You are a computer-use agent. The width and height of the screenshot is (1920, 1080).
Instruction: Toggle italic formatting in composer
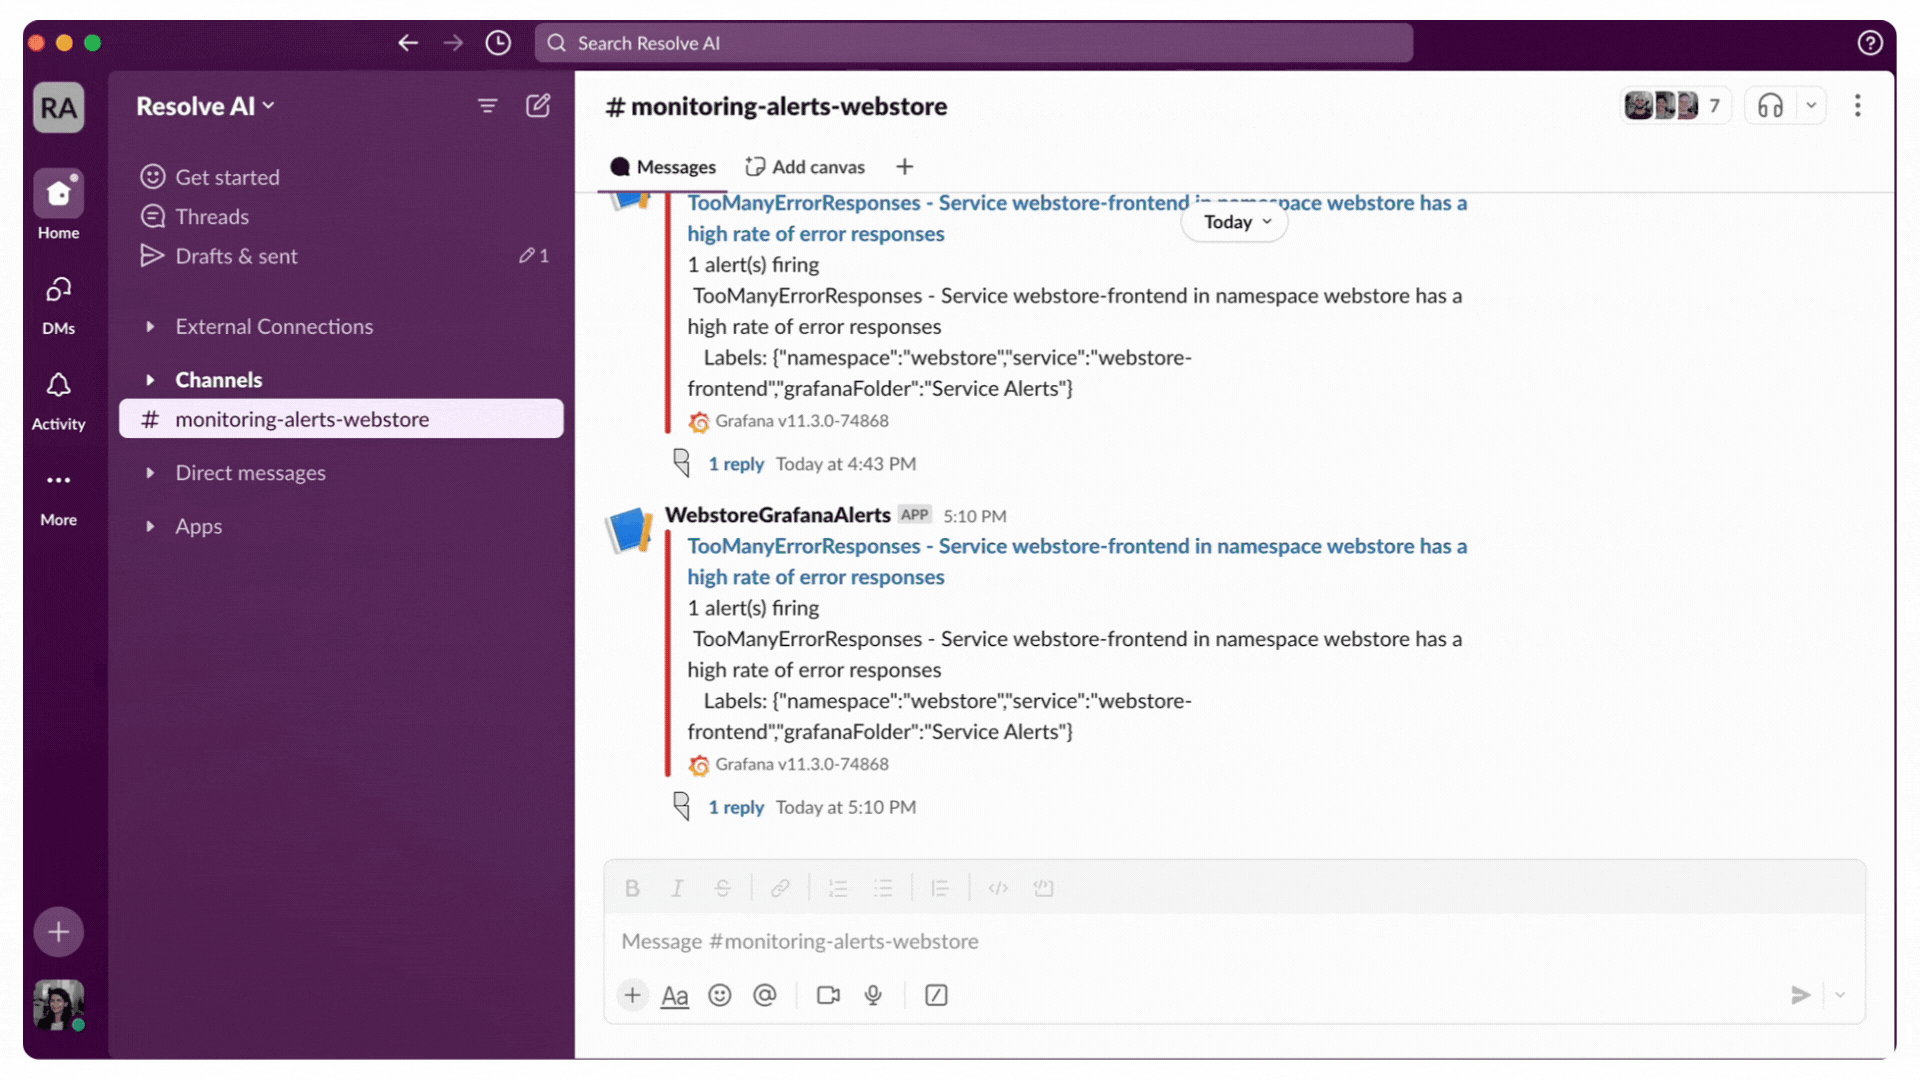pos(677,888)
